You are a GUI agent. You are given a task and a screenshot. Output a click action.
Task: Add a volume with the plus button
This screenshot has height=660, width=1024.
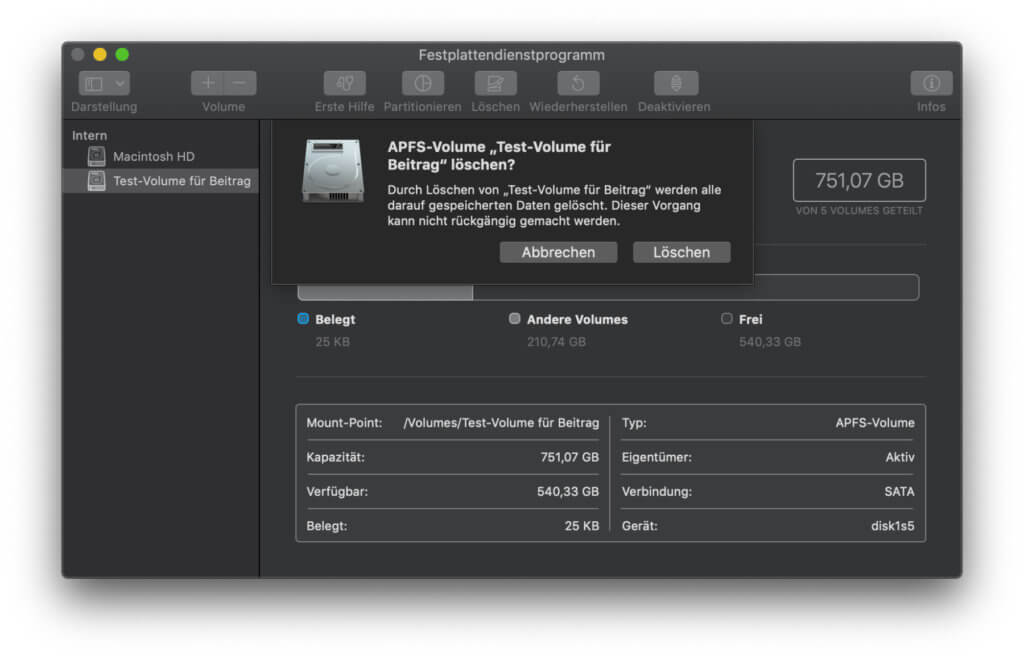click(208, 84)
